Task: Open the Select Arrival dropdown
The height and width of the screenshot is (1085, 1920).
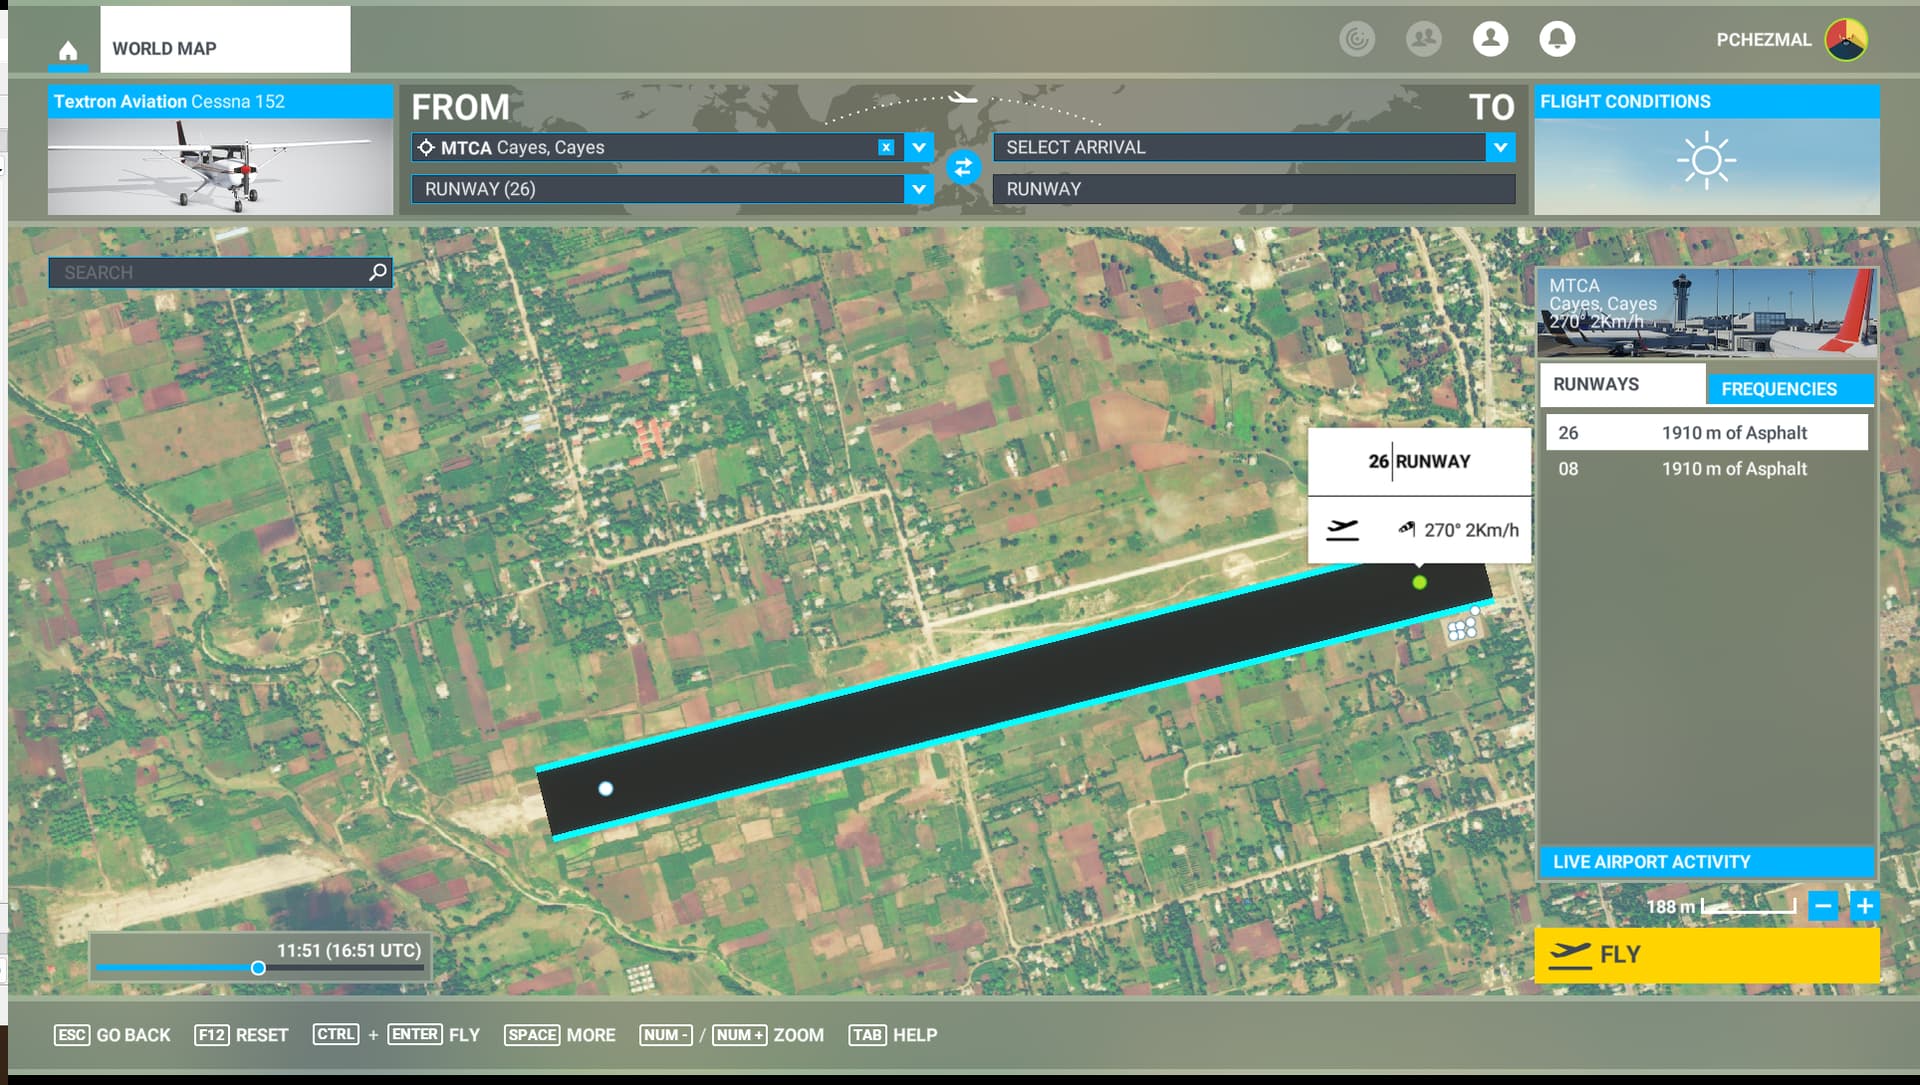Action: (x=1500, y=147)
